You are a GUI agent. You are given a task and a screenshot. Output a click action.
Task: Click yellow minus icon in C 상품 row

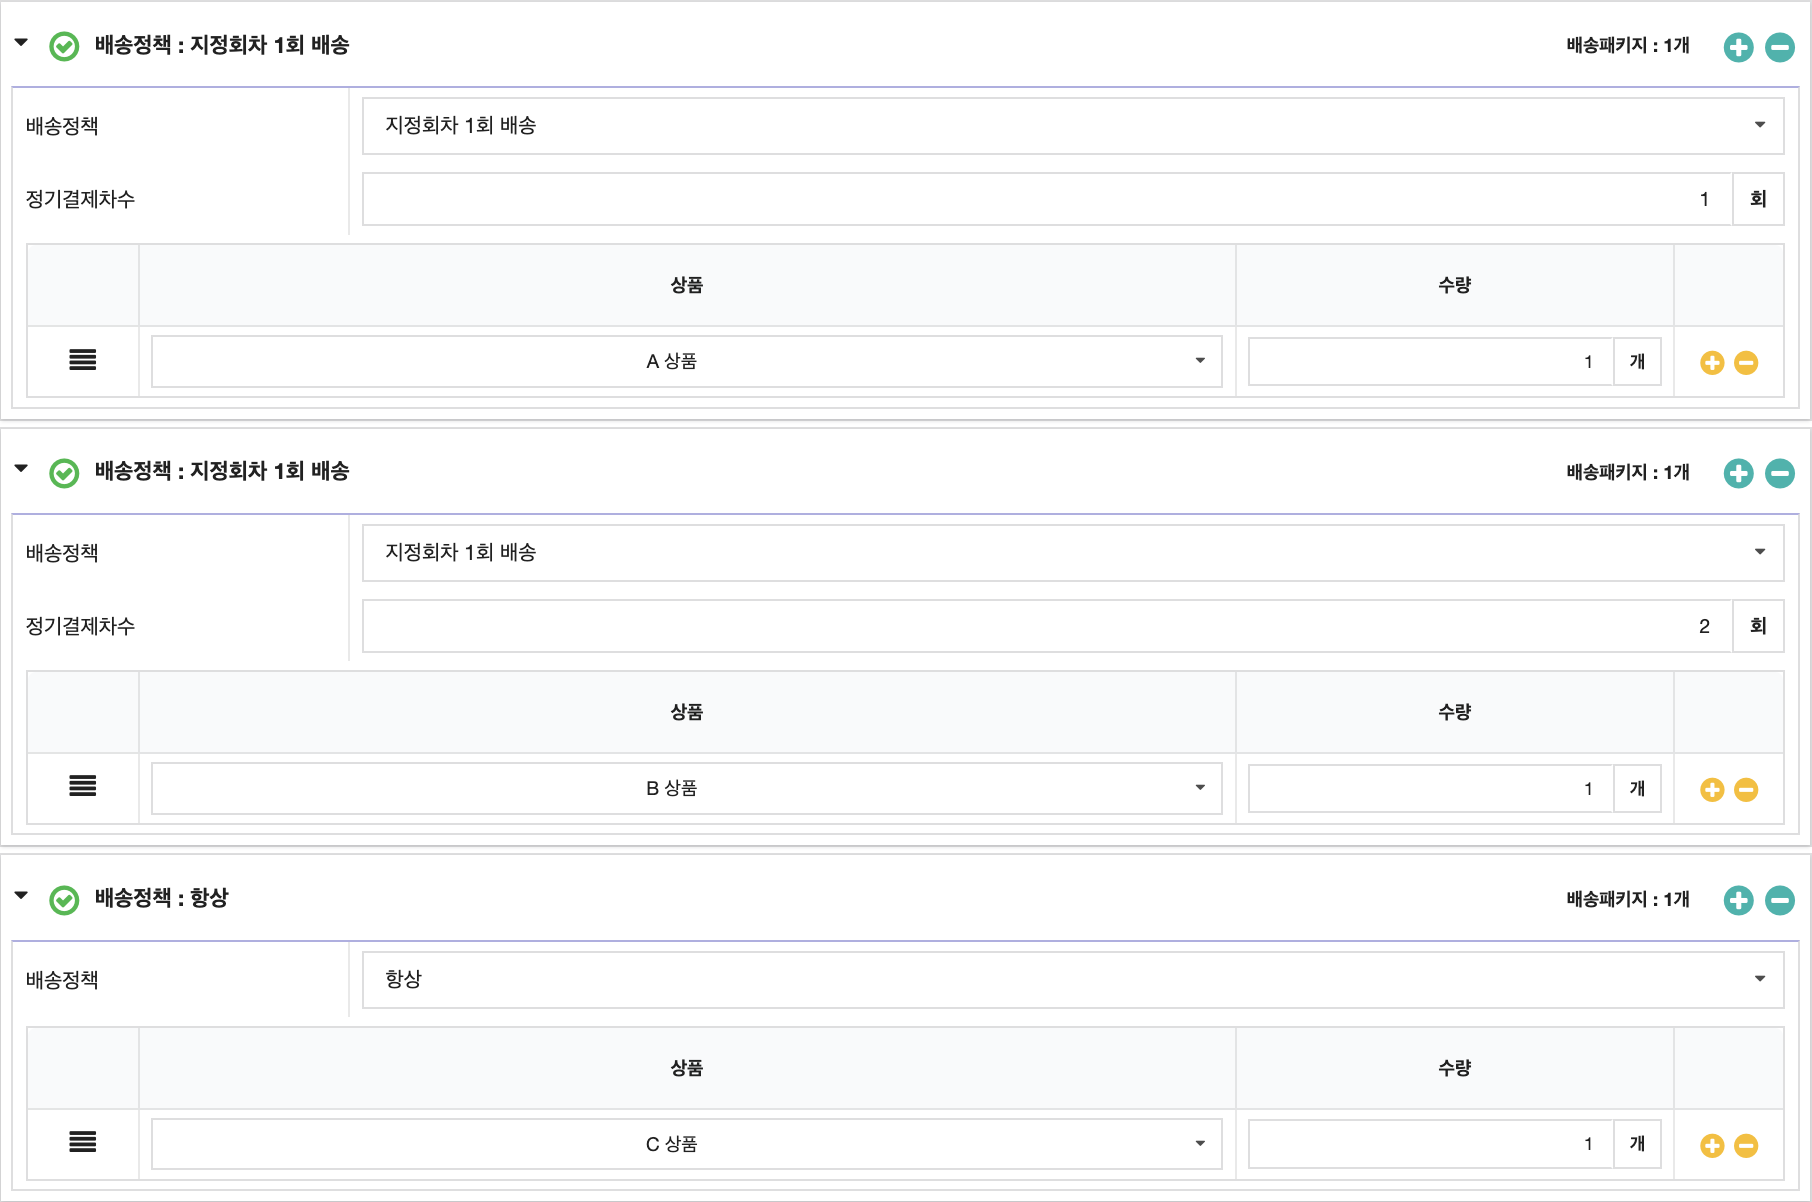click(1746, 1146)
